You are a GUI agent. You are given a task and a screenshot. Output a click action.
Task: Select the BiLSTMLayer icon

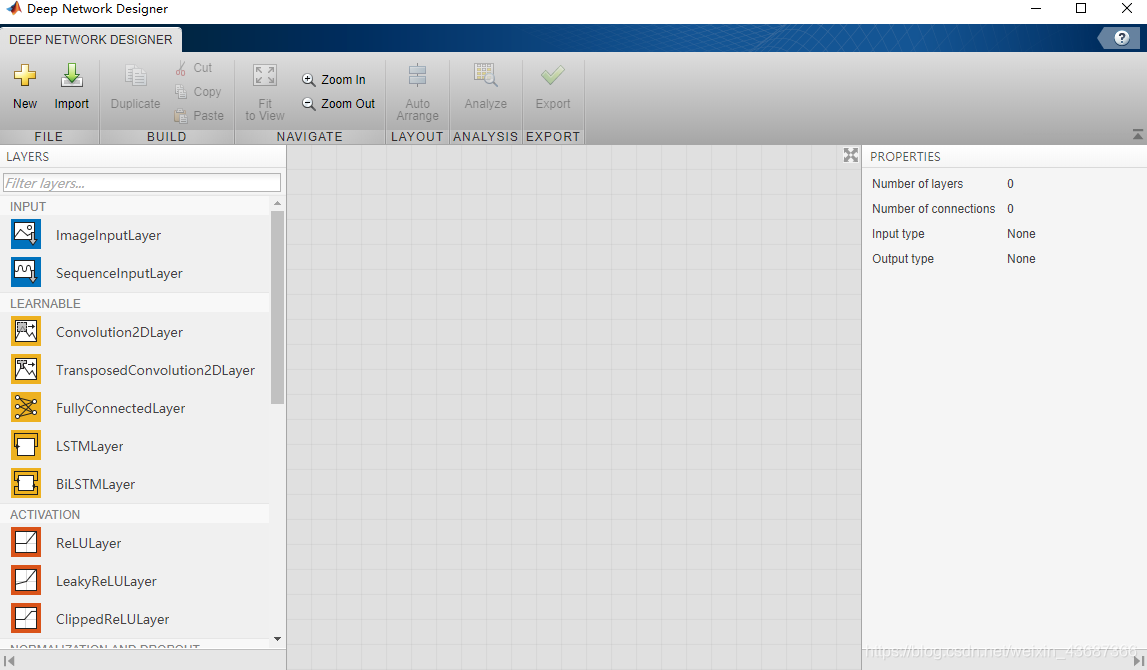(26, 483)
